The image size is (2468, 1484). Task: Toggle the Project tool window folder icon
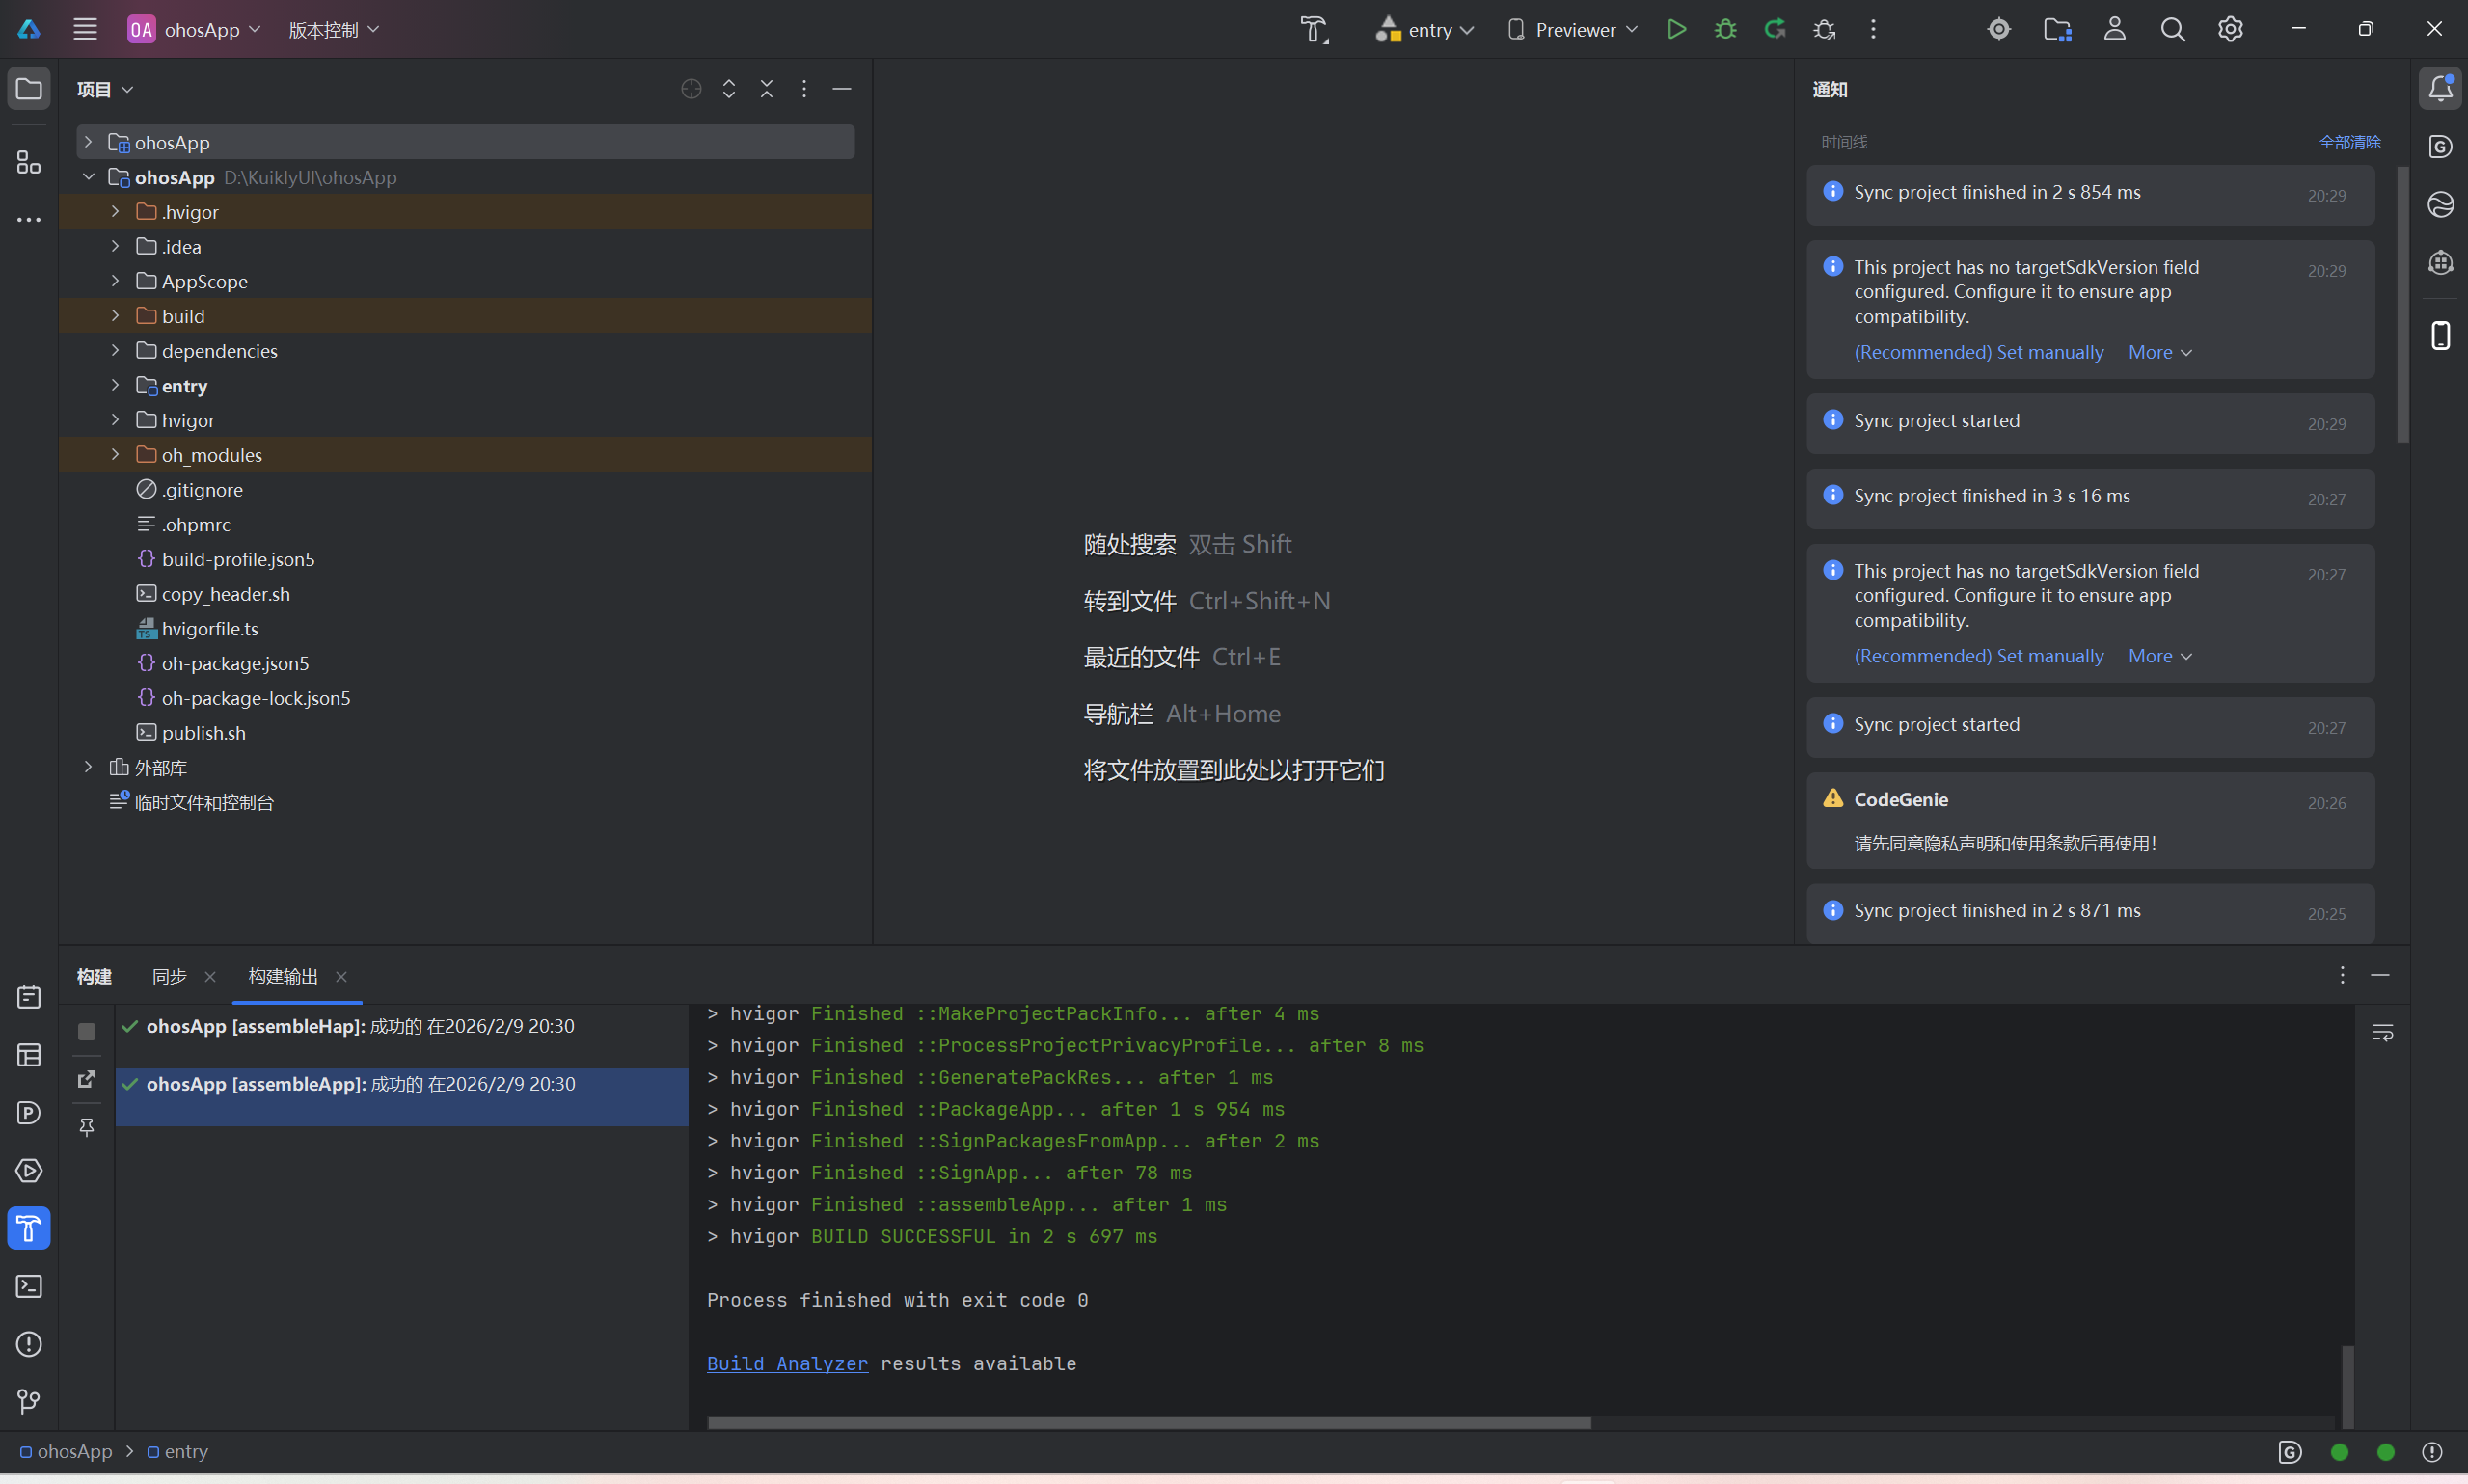28,88
